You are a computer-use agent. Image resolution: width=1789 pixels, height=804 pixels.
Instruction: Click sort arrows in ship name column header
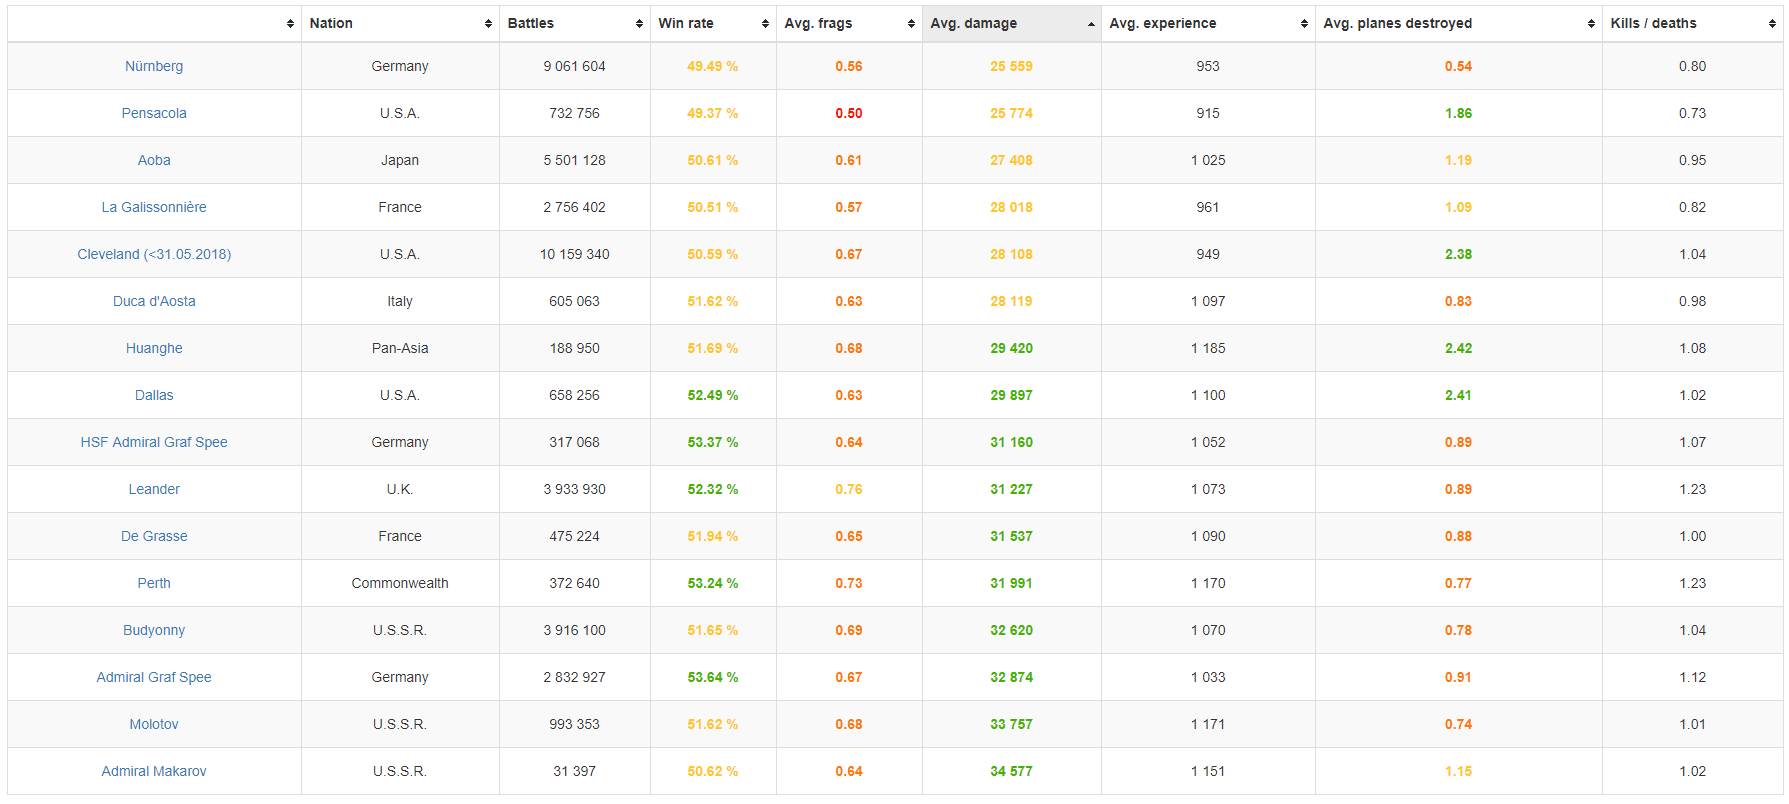pyautogui.click(x=290, y=24)
